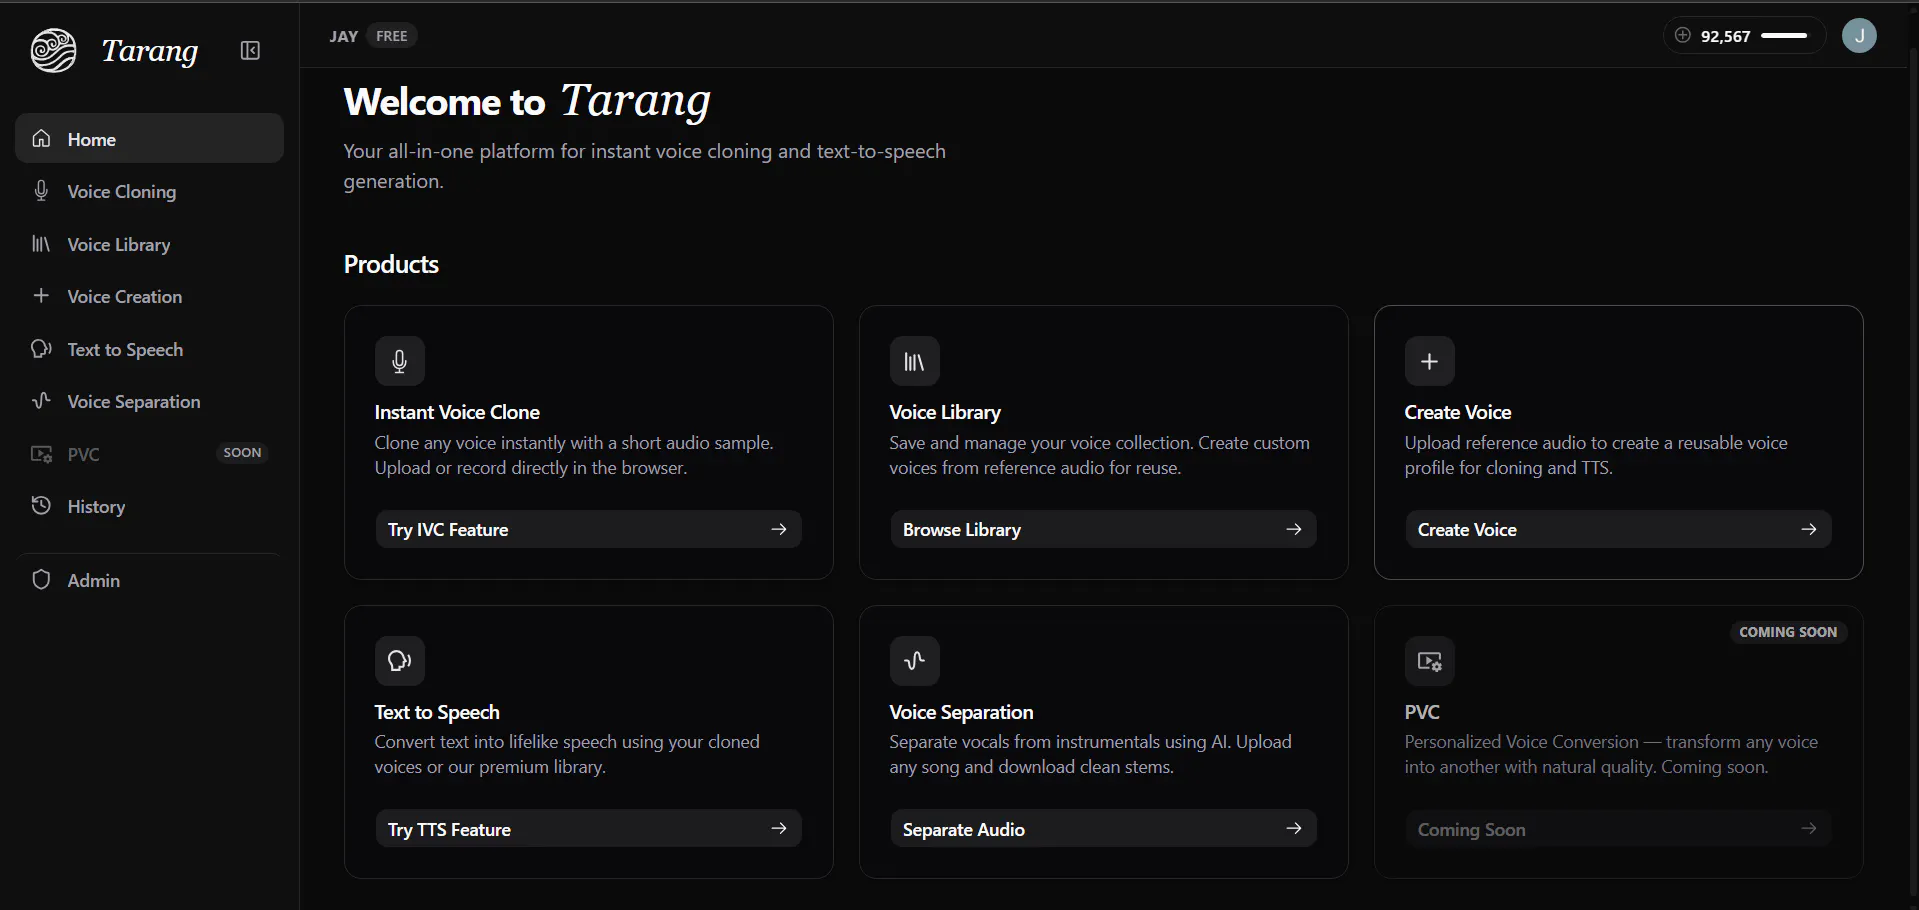Click the PVC card title
1919x910 pixels.
1422,712
